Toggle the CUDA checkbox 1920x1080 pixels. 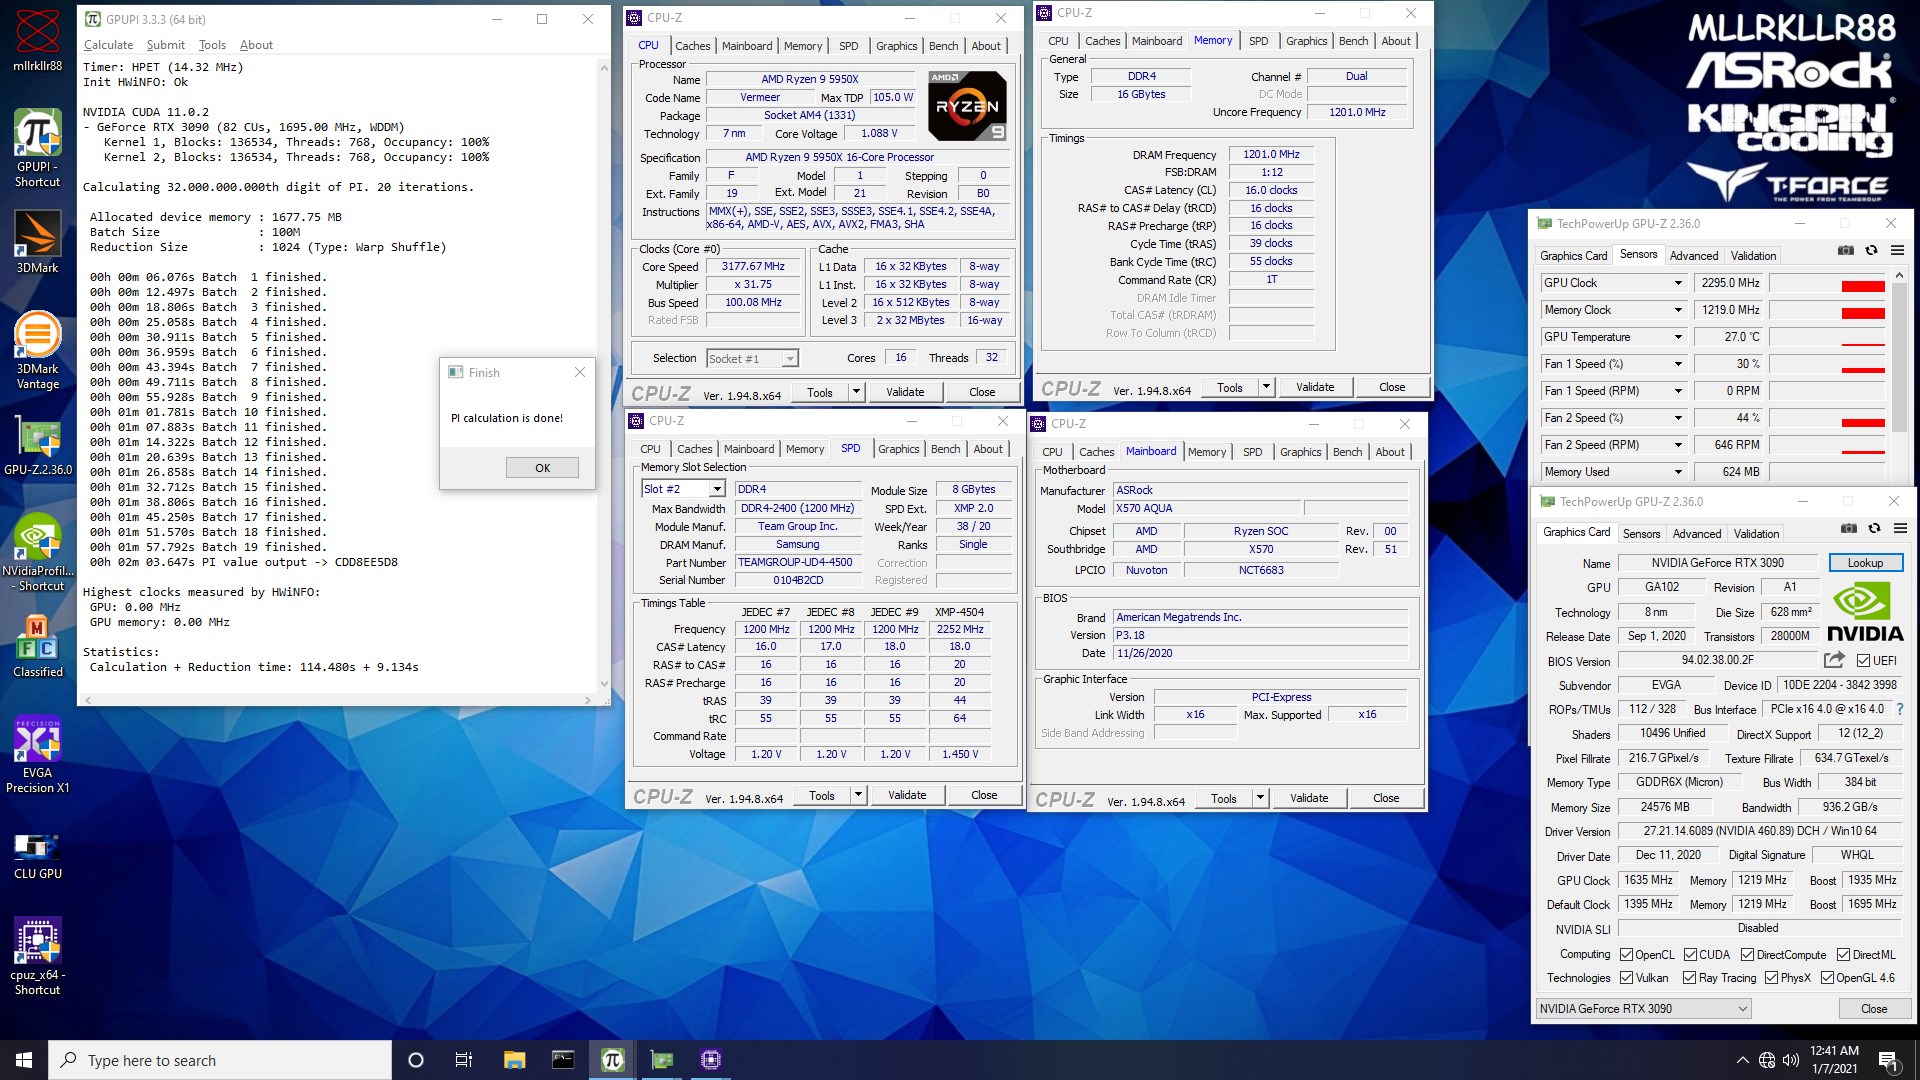(1690, 955)
